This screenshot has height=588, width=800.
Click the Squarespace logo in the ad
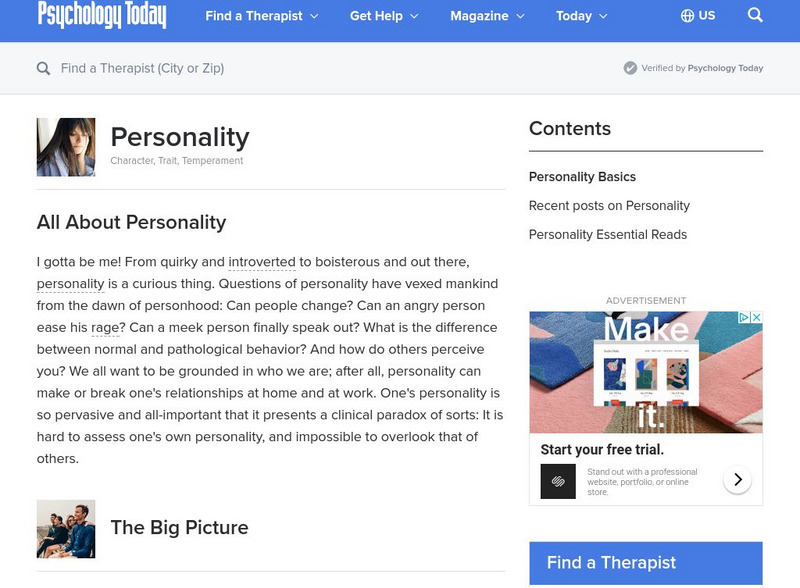pyautogui.click(x=558, y=481)
